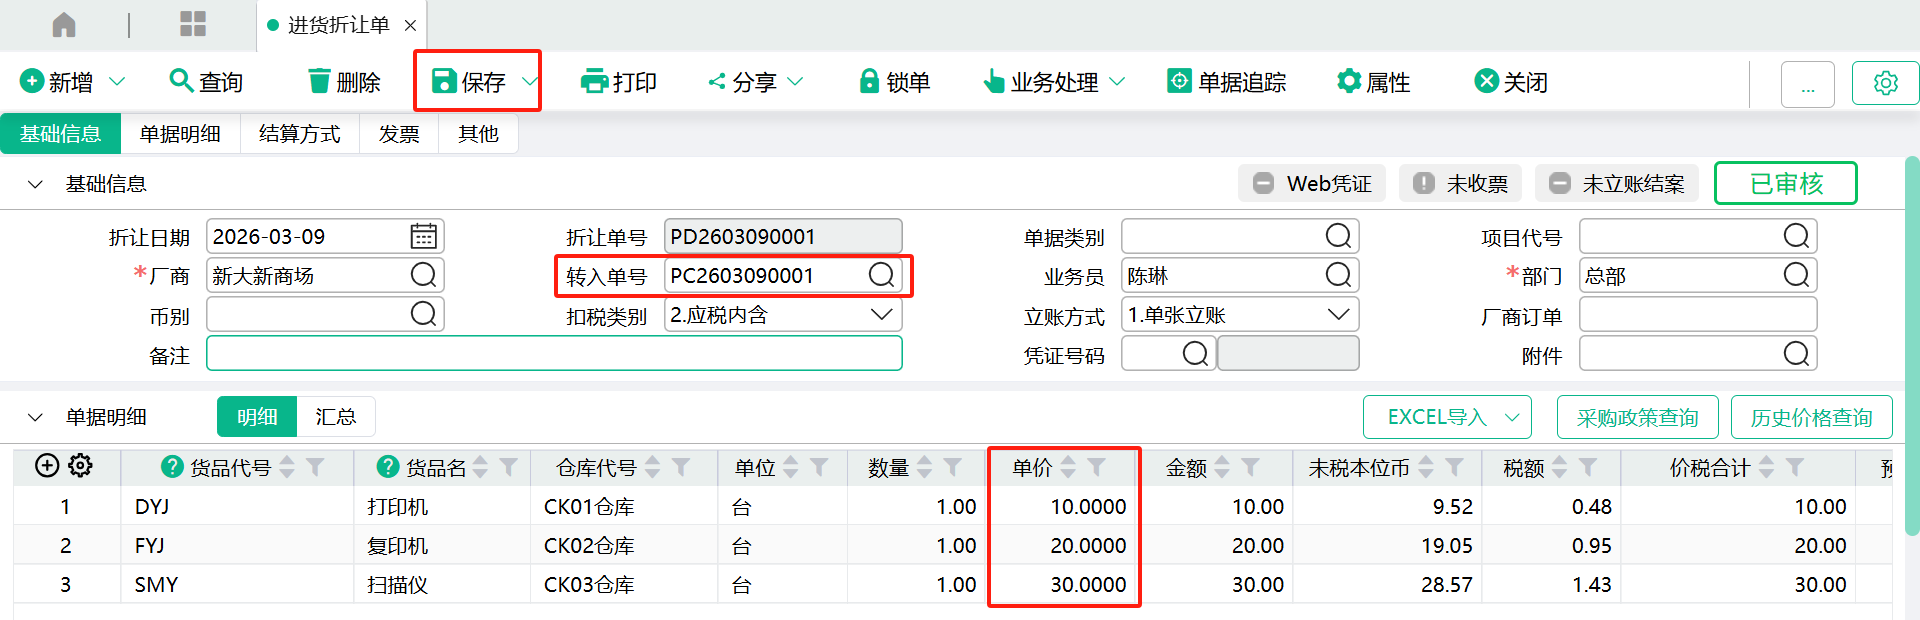1920x620 pixels.
Task: Click the settings gear at top right
Action: point(1885,83)
